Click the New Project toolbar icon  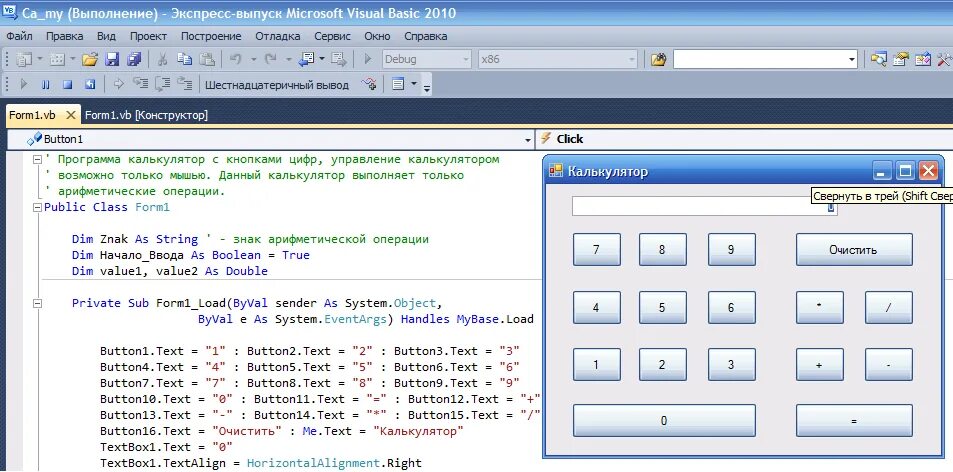coord(24,60)
